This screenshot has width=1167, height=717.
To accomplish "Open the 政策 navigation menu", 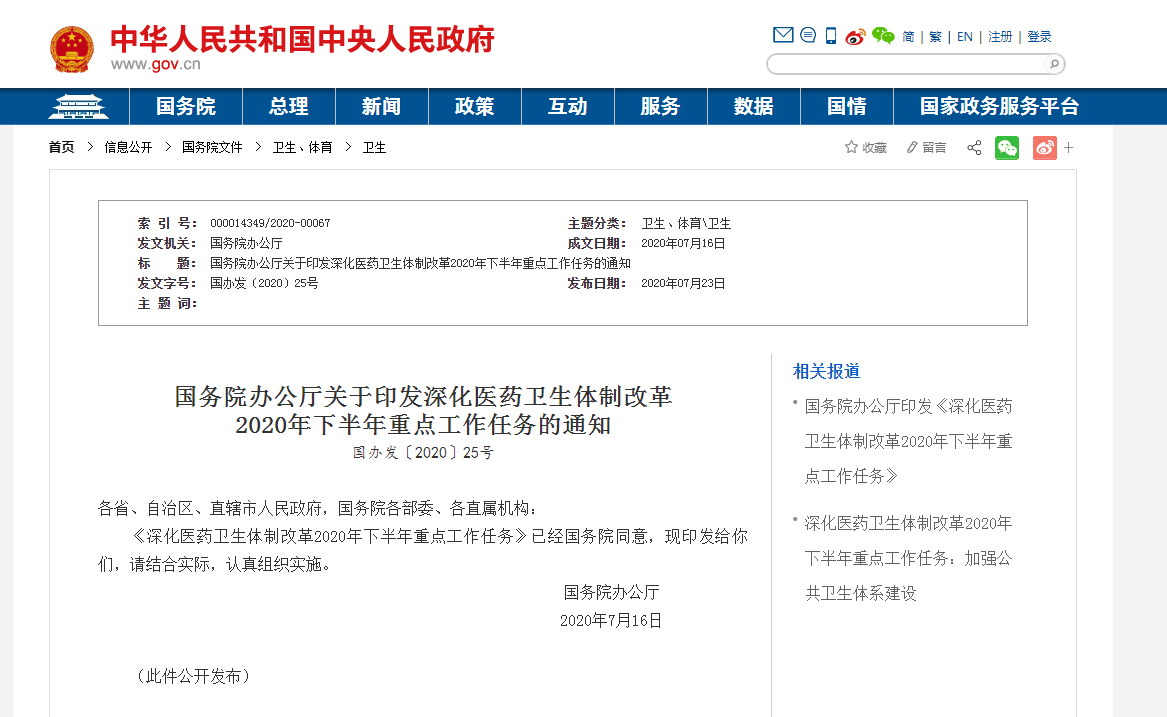I will pos(474,106).
